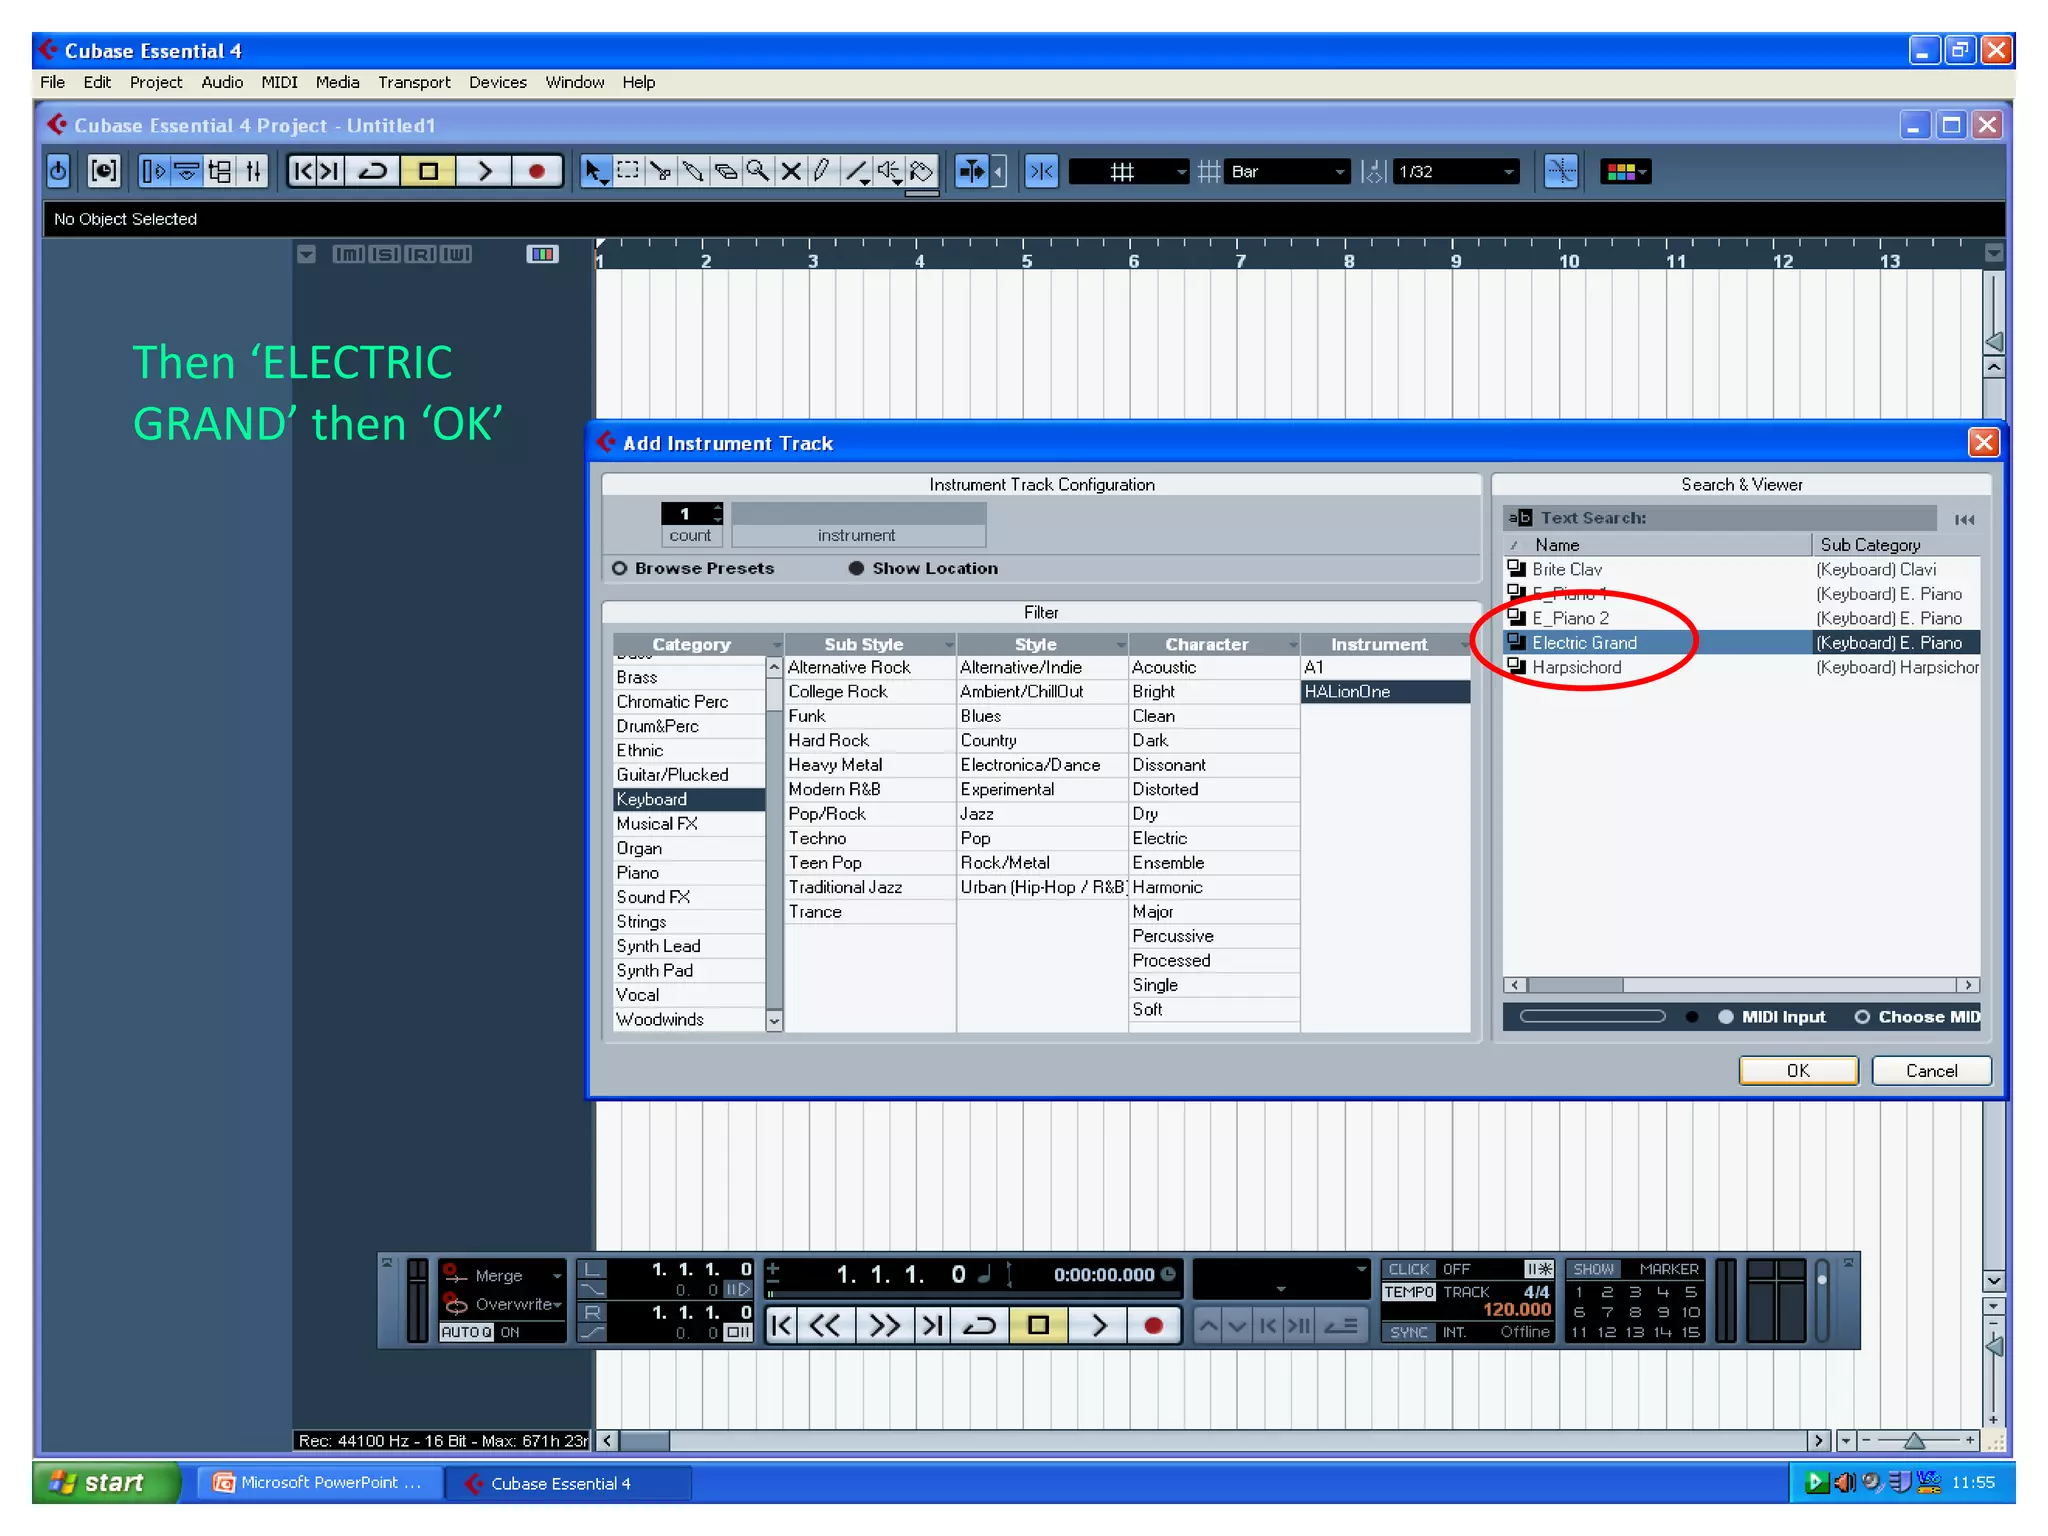Select the Object Selection arrow tool
This screenshot has height=1536, width=2048.
[595, 172]
